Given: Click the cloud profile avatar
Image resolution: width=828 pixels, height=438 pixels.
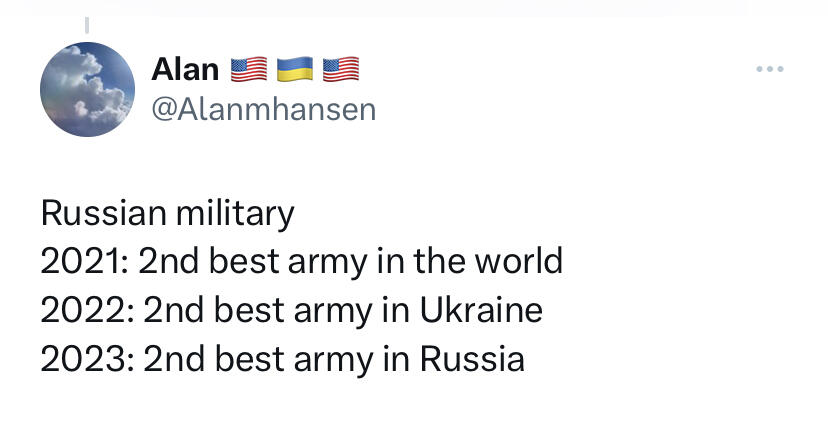Looking at the screenshot, I should coord(87,89).
